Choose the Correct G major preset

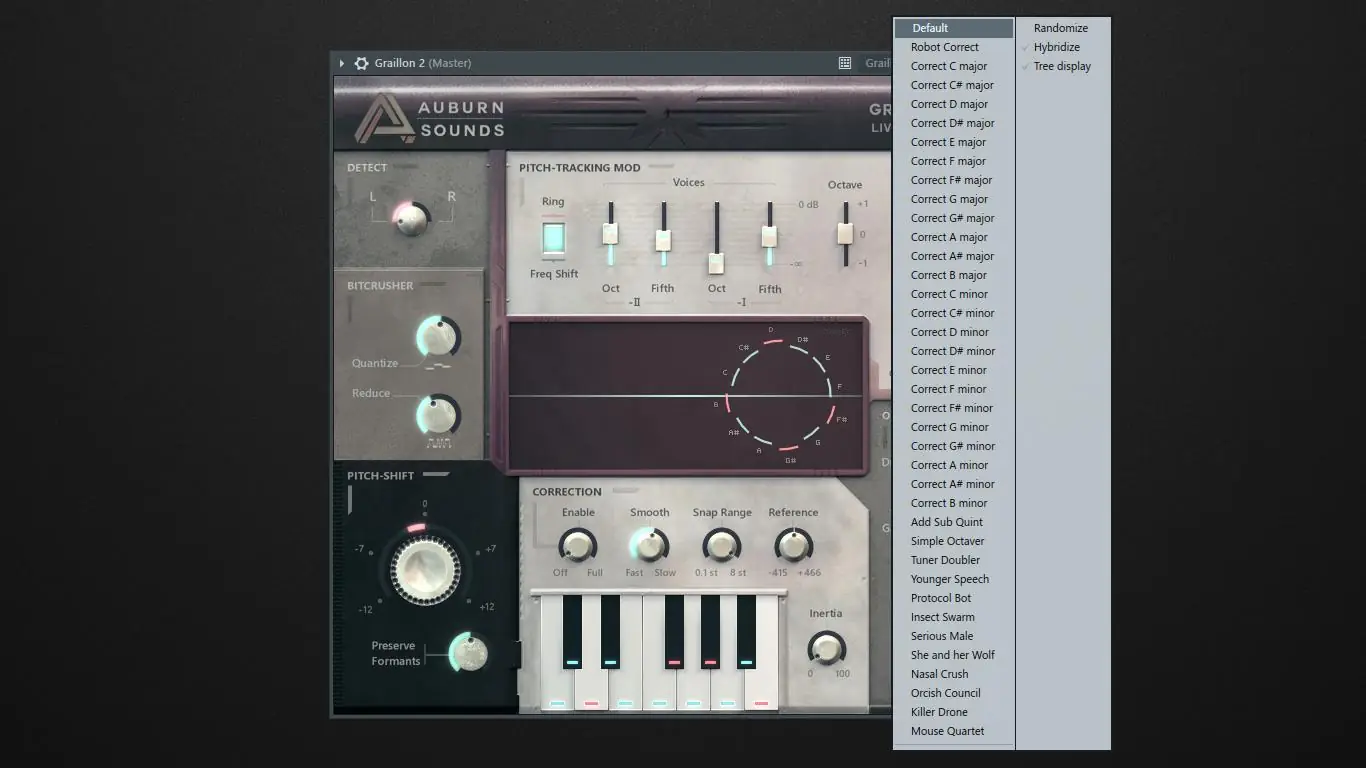[954, 199]
